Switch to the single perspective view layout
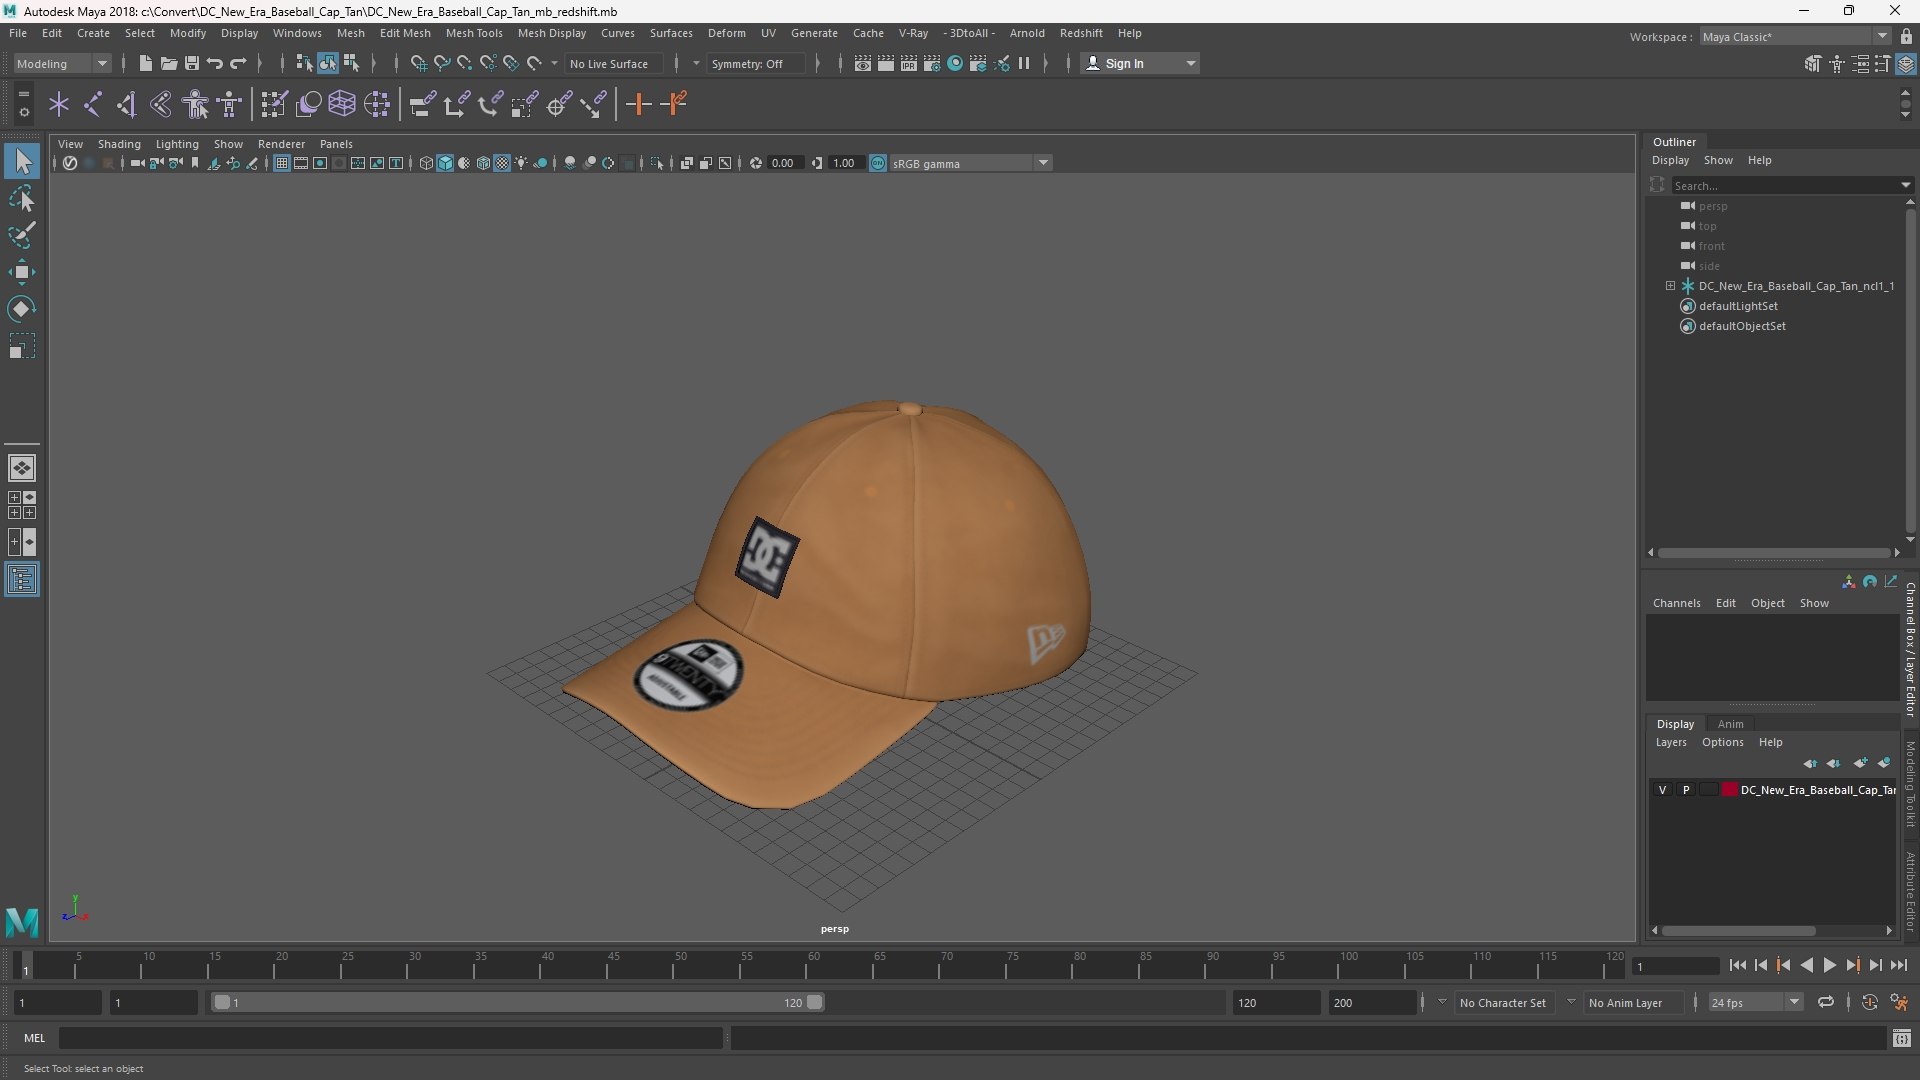 [22, 468]
